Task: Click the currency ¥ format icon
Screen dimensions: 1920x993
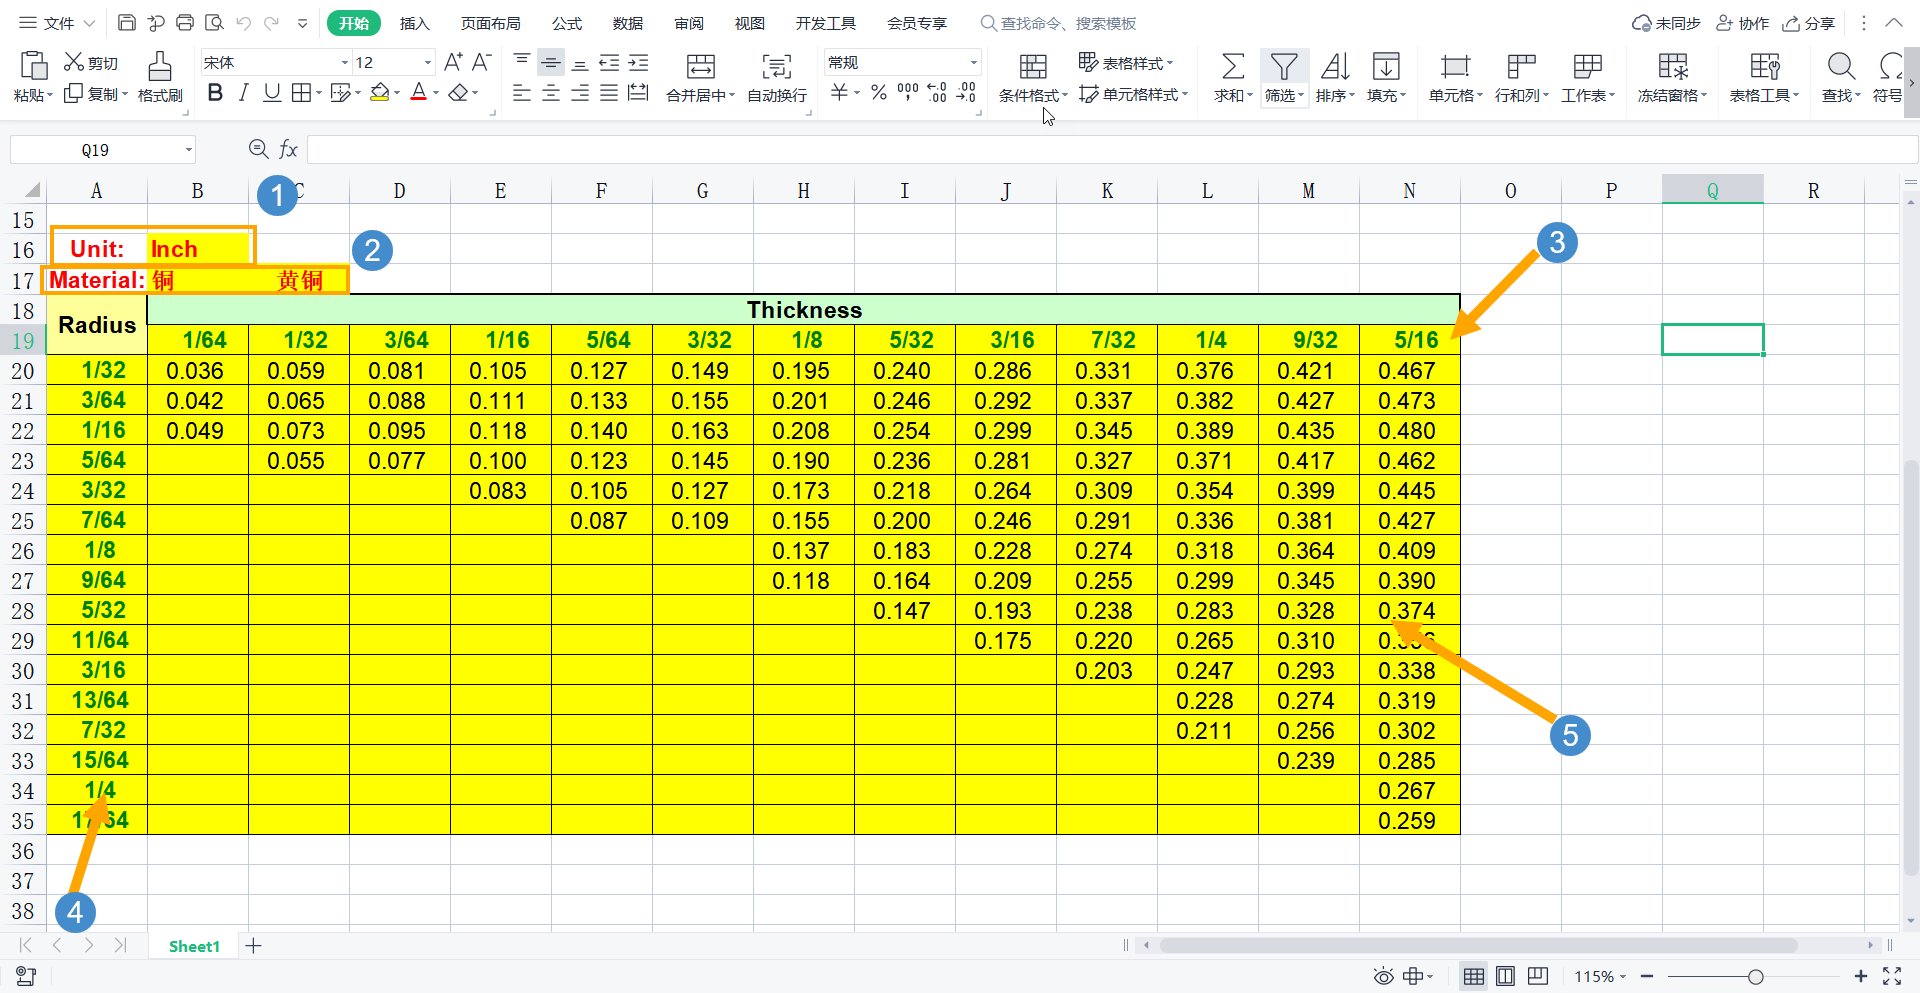Action: point(839,92)
